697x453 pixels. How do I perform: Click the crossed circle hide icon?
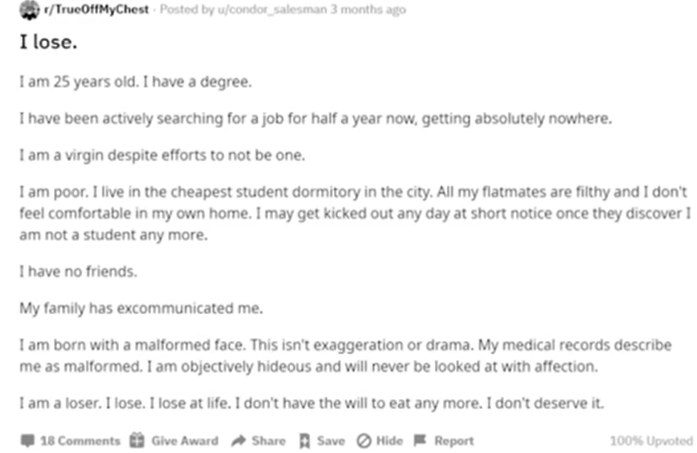coord(364,441)
